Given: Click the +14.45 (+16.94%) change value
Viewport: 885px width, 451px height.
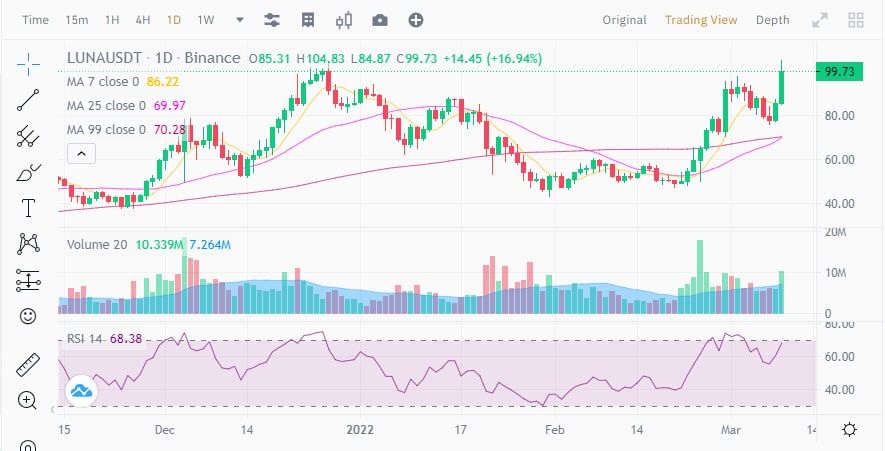Looking at the screenshot, I should tap(492, 58).
